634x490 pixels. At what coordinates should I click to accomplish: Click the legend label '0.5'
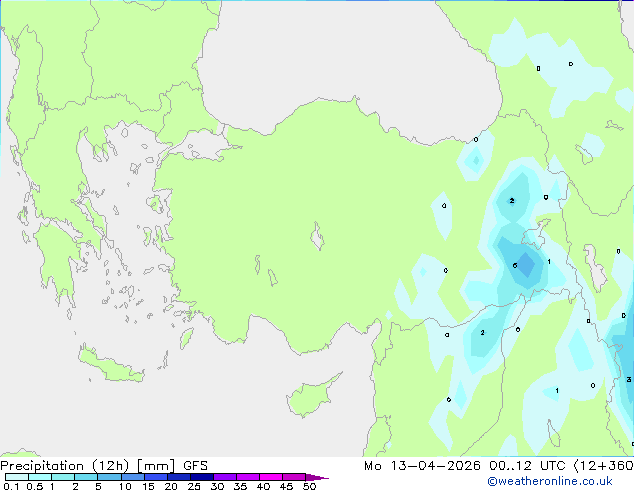click(35, 486)
